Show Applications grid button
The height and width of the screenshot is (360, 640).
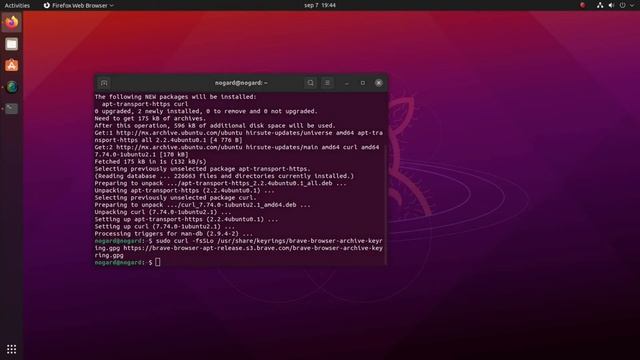coord(11,349)
